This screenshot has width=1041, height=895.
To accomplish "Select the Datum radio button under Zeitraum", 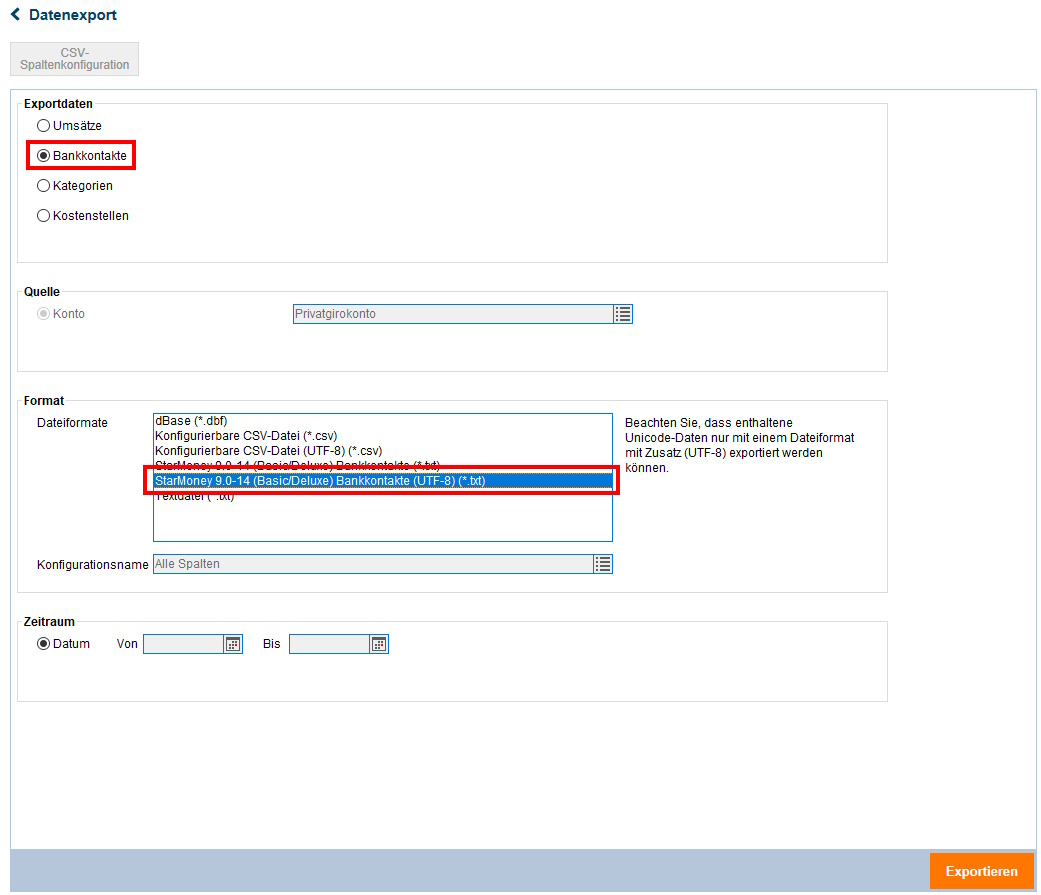I will [x=43, y=644].
